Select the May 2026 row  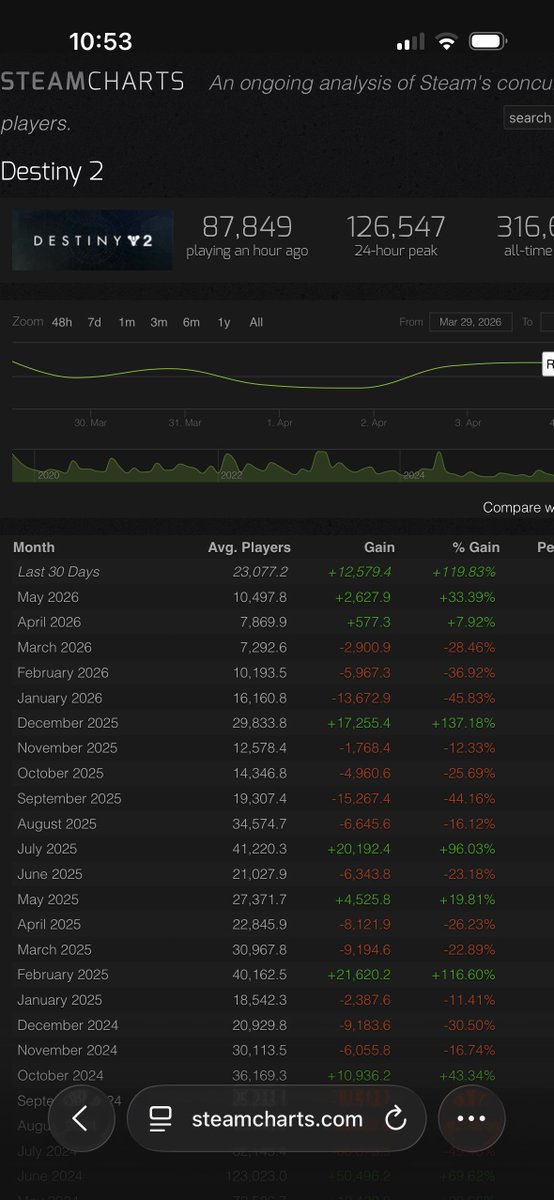tap(277, 597)
